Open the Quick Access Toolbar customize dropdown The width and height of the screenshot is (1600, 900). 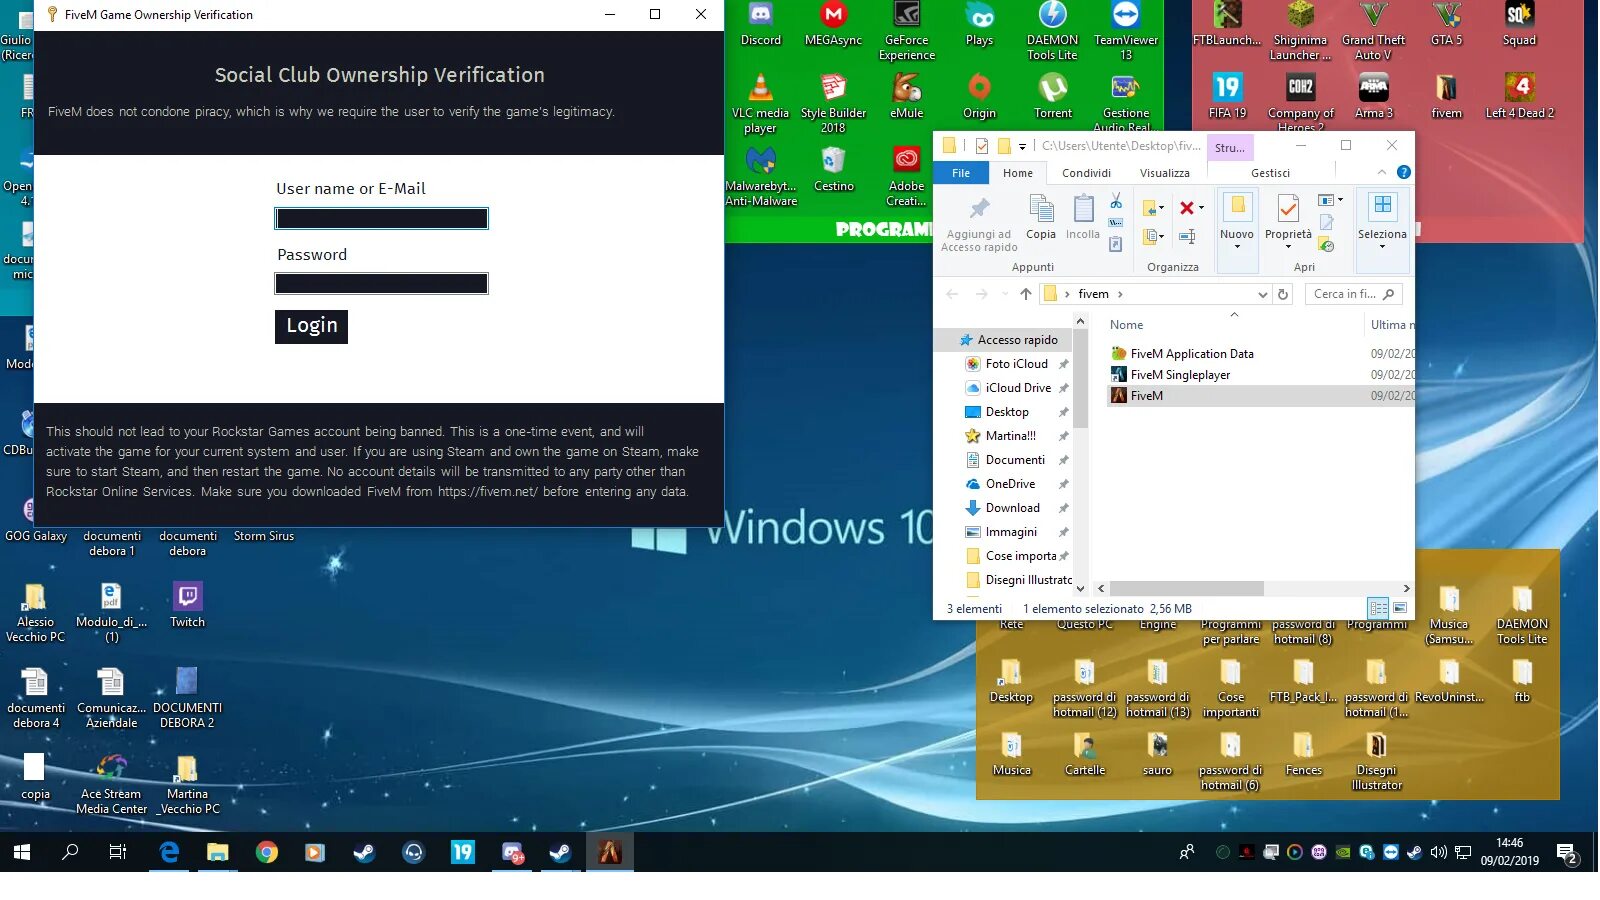pyautogui.click(x=1022, y=147)
